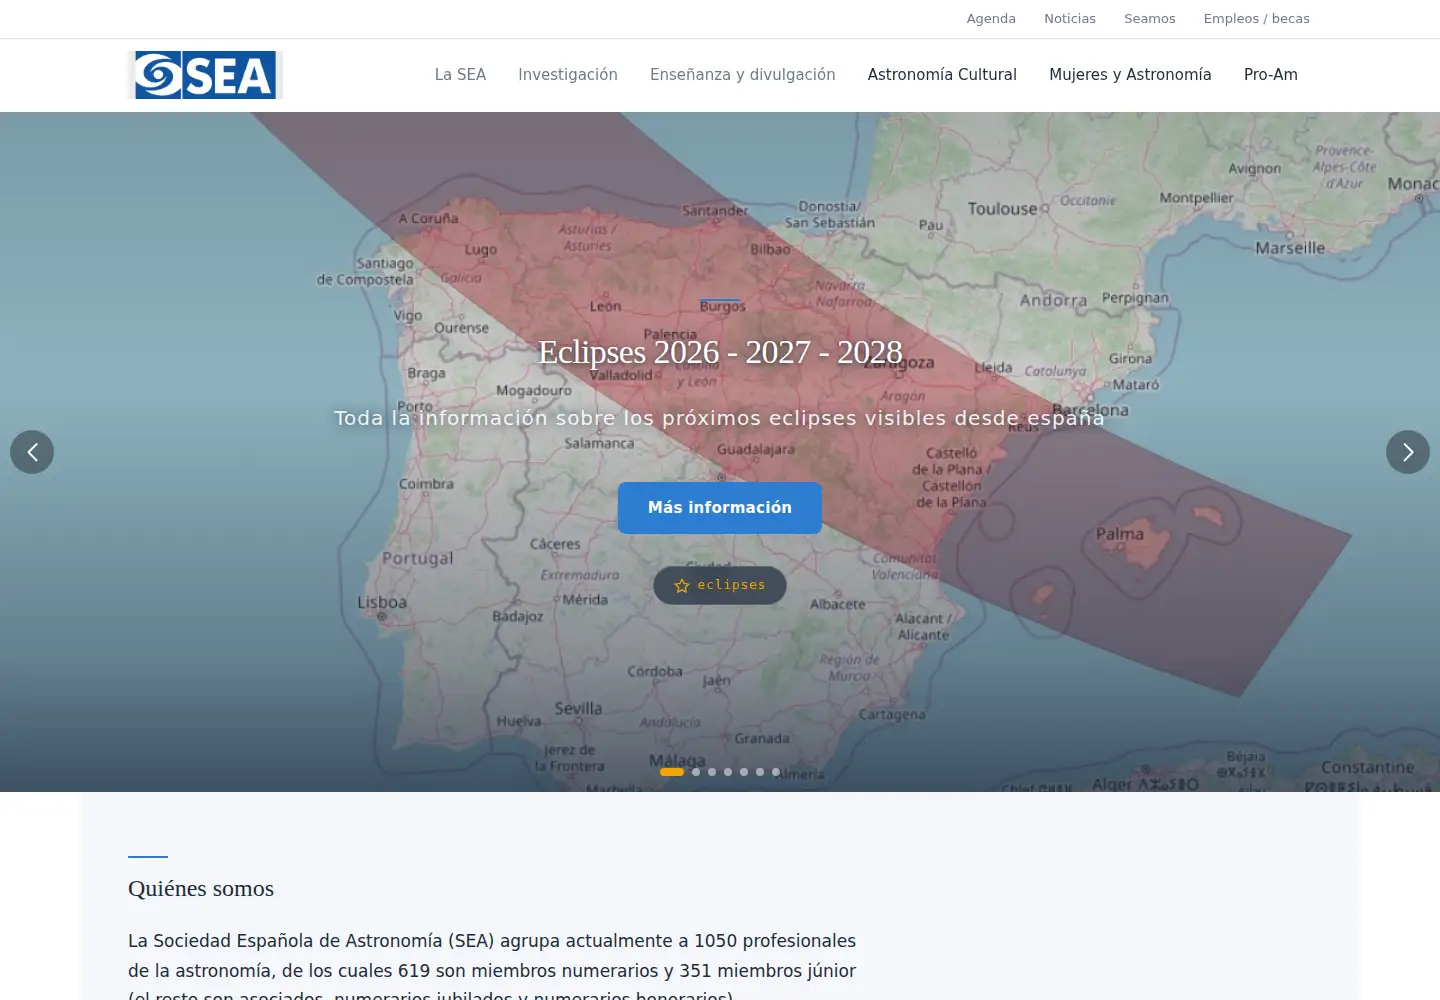View Empleos / becas listings

pos(1257,19)
